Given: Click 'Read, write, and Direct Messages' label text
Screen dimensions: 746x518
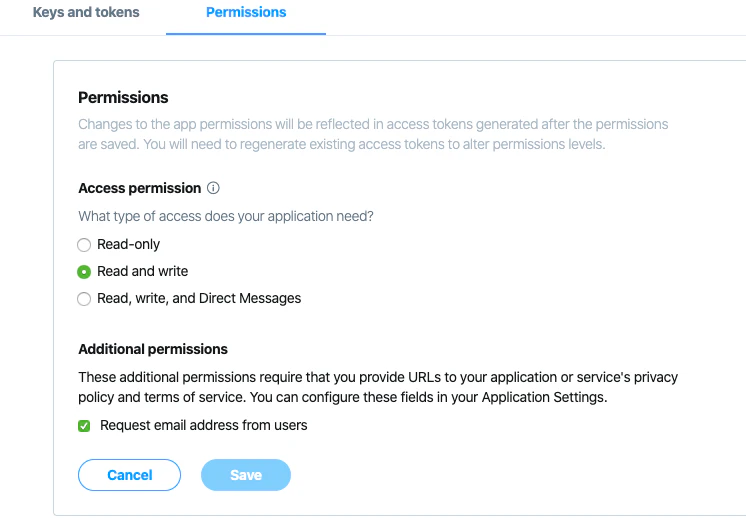Looking at the screenshot, I should click(x=199, y=298).
